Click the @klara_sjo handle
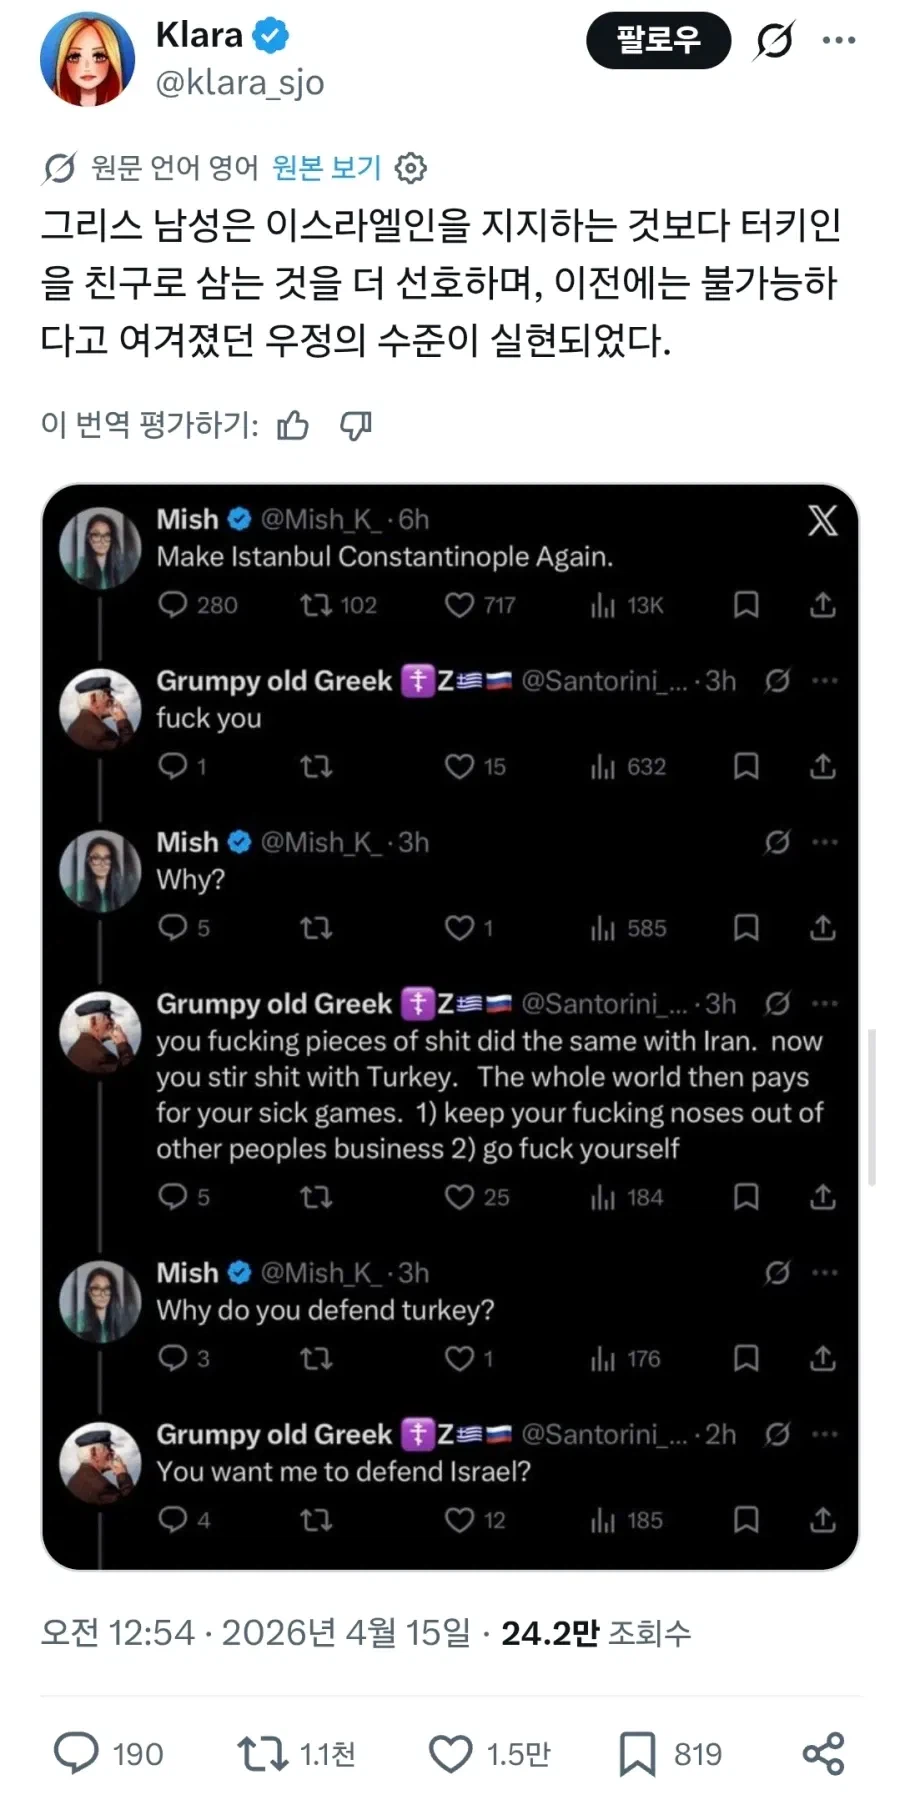This screenshot has height=1800, width=900. [x=240, y=83]
